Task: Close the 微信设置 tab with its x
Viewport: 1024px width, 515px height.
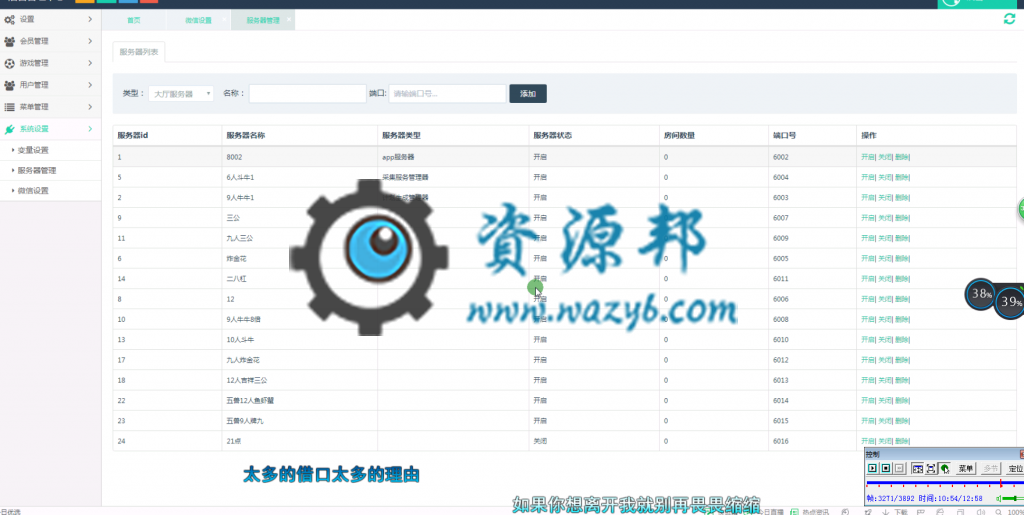Action: [x=224, y=18]
